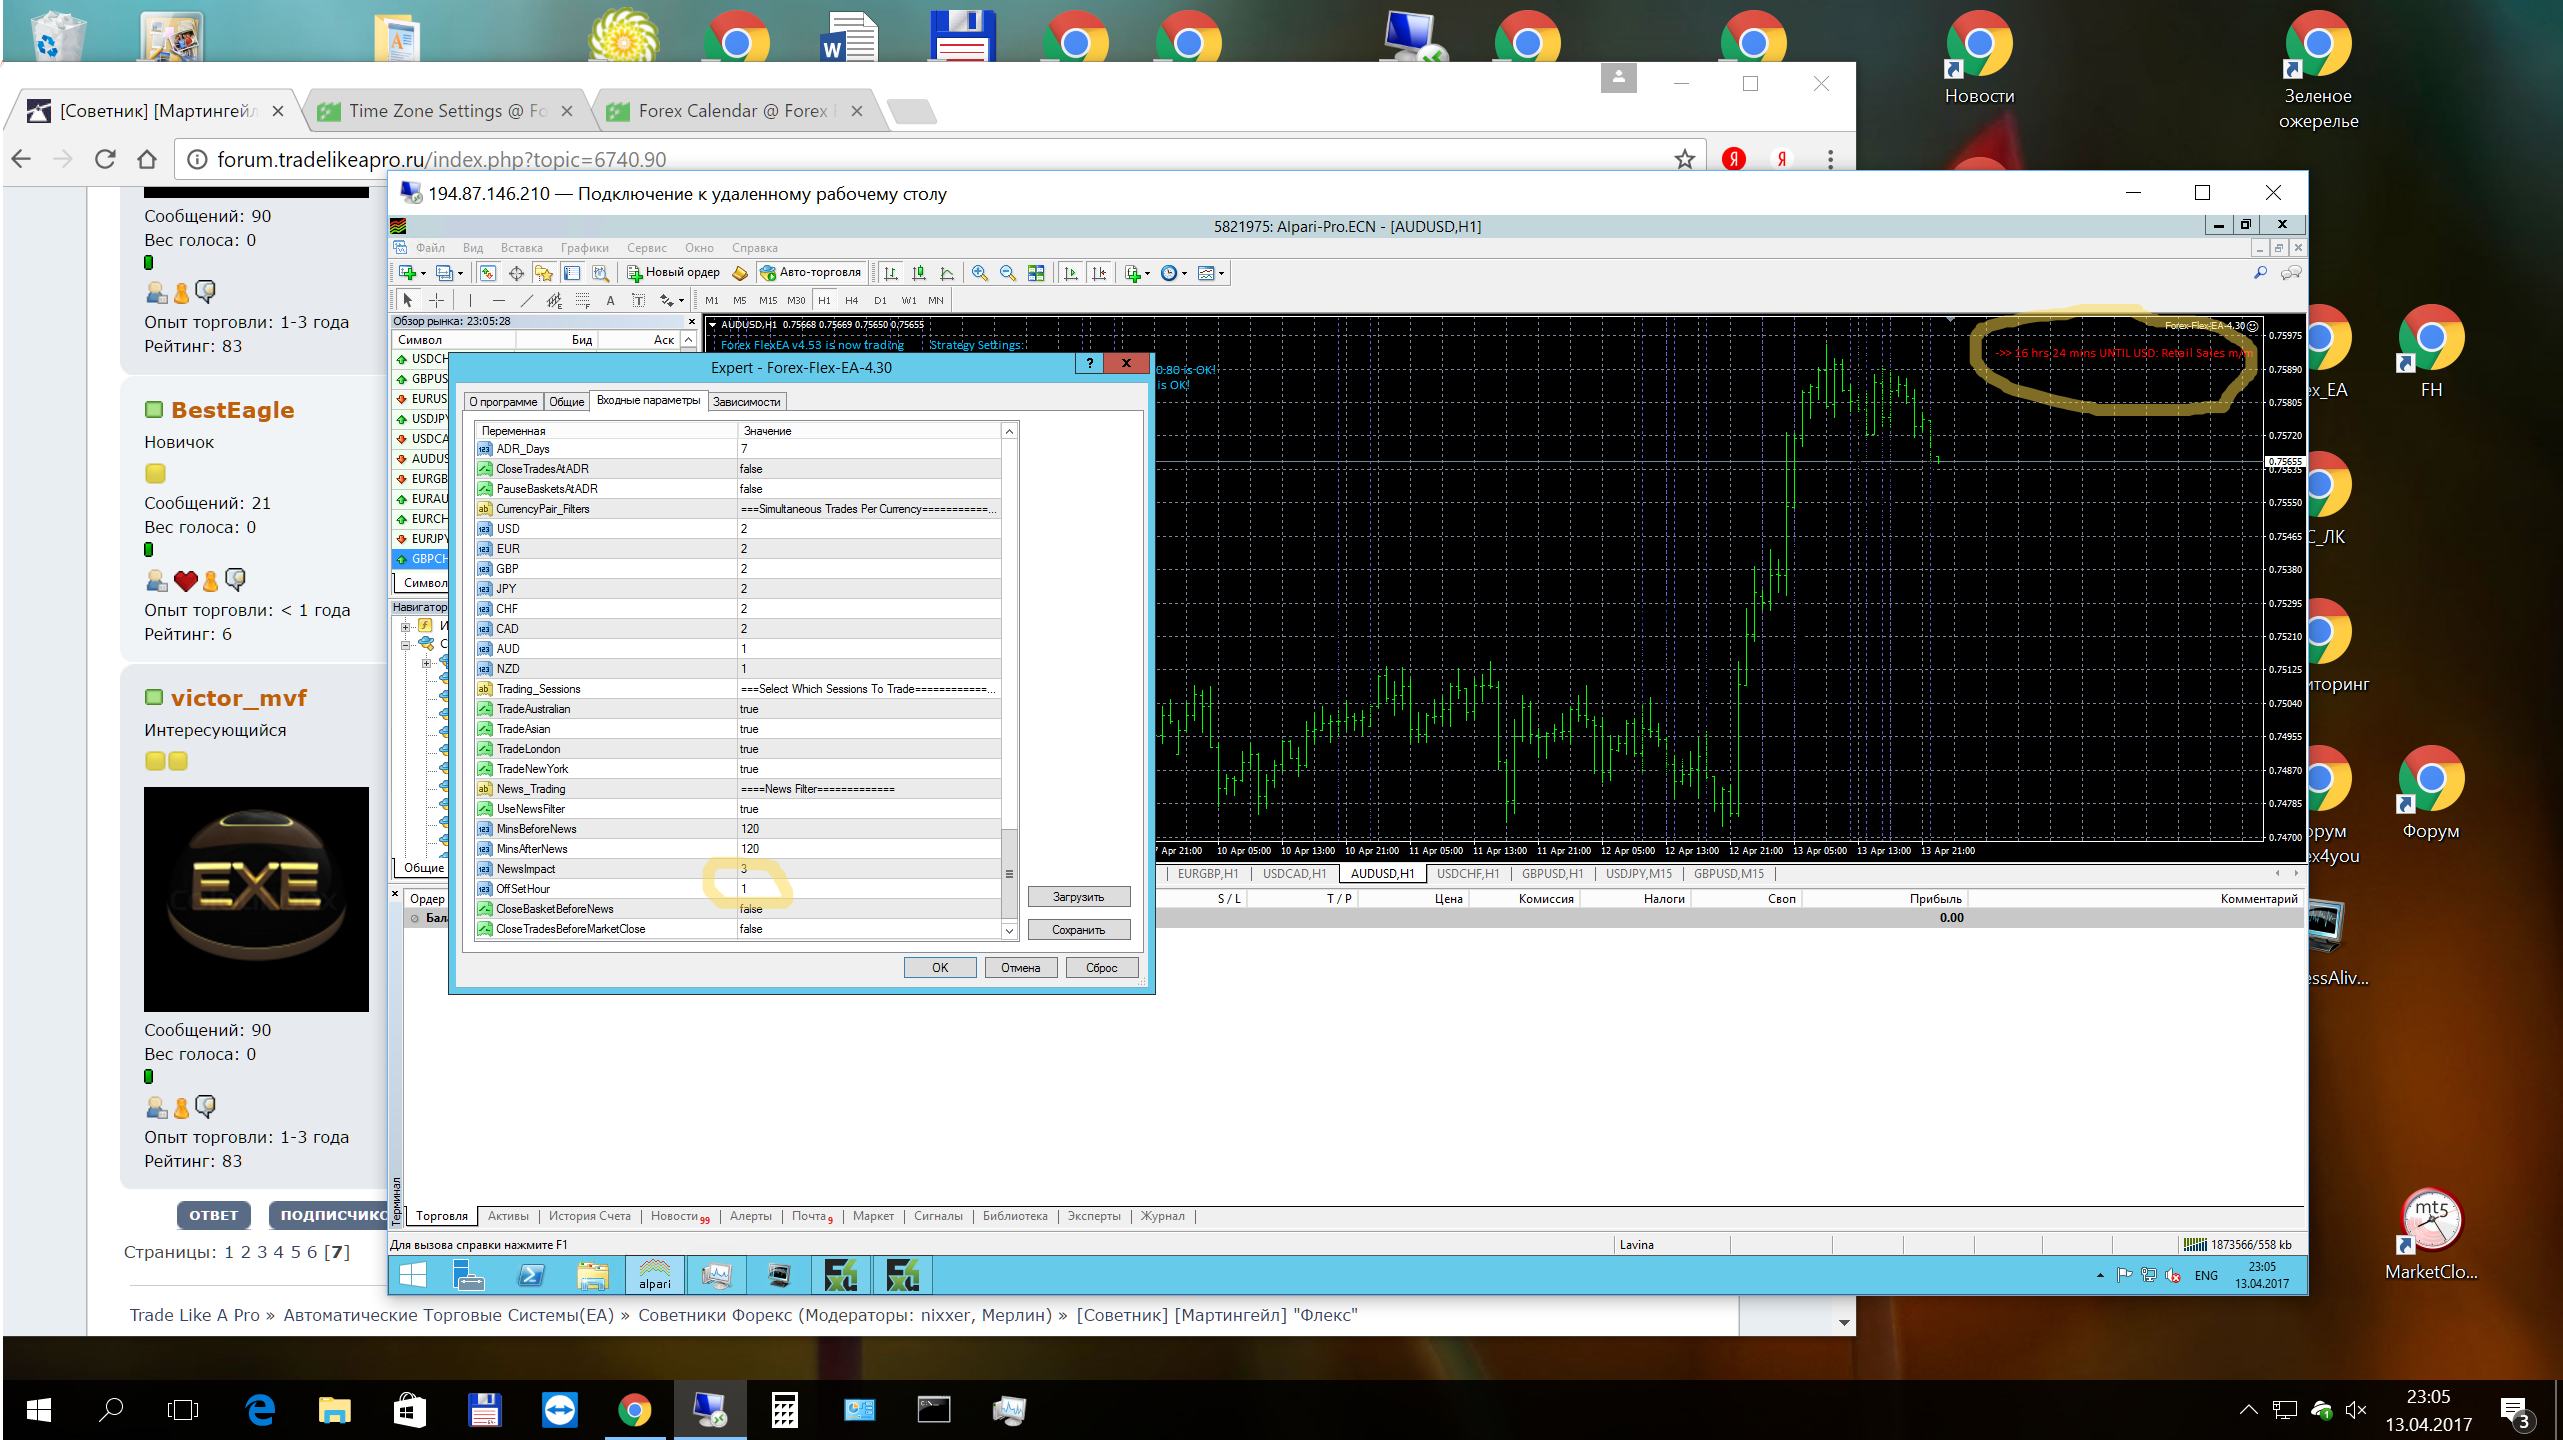This screenshot has height=1440, width=2563.
Task: Open the profiles dropdown arrow
Action: 460,274
